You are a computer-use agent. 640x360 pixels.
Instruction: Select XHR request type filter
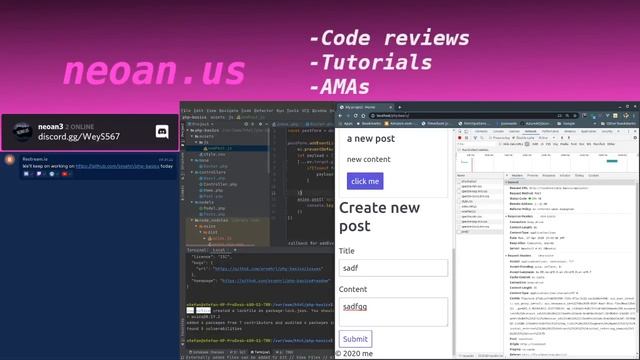coord(535,144)
